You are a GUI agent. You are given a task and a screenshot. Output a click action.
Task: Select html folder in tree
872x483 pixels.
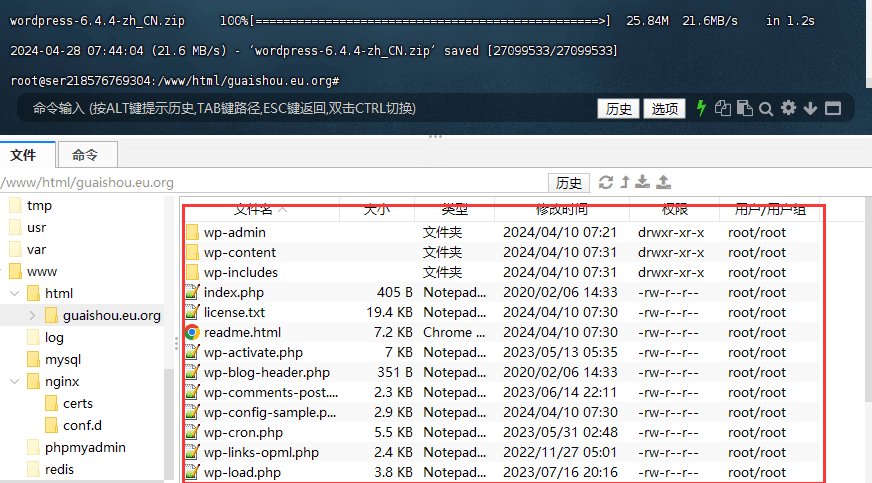click(58, 293)
